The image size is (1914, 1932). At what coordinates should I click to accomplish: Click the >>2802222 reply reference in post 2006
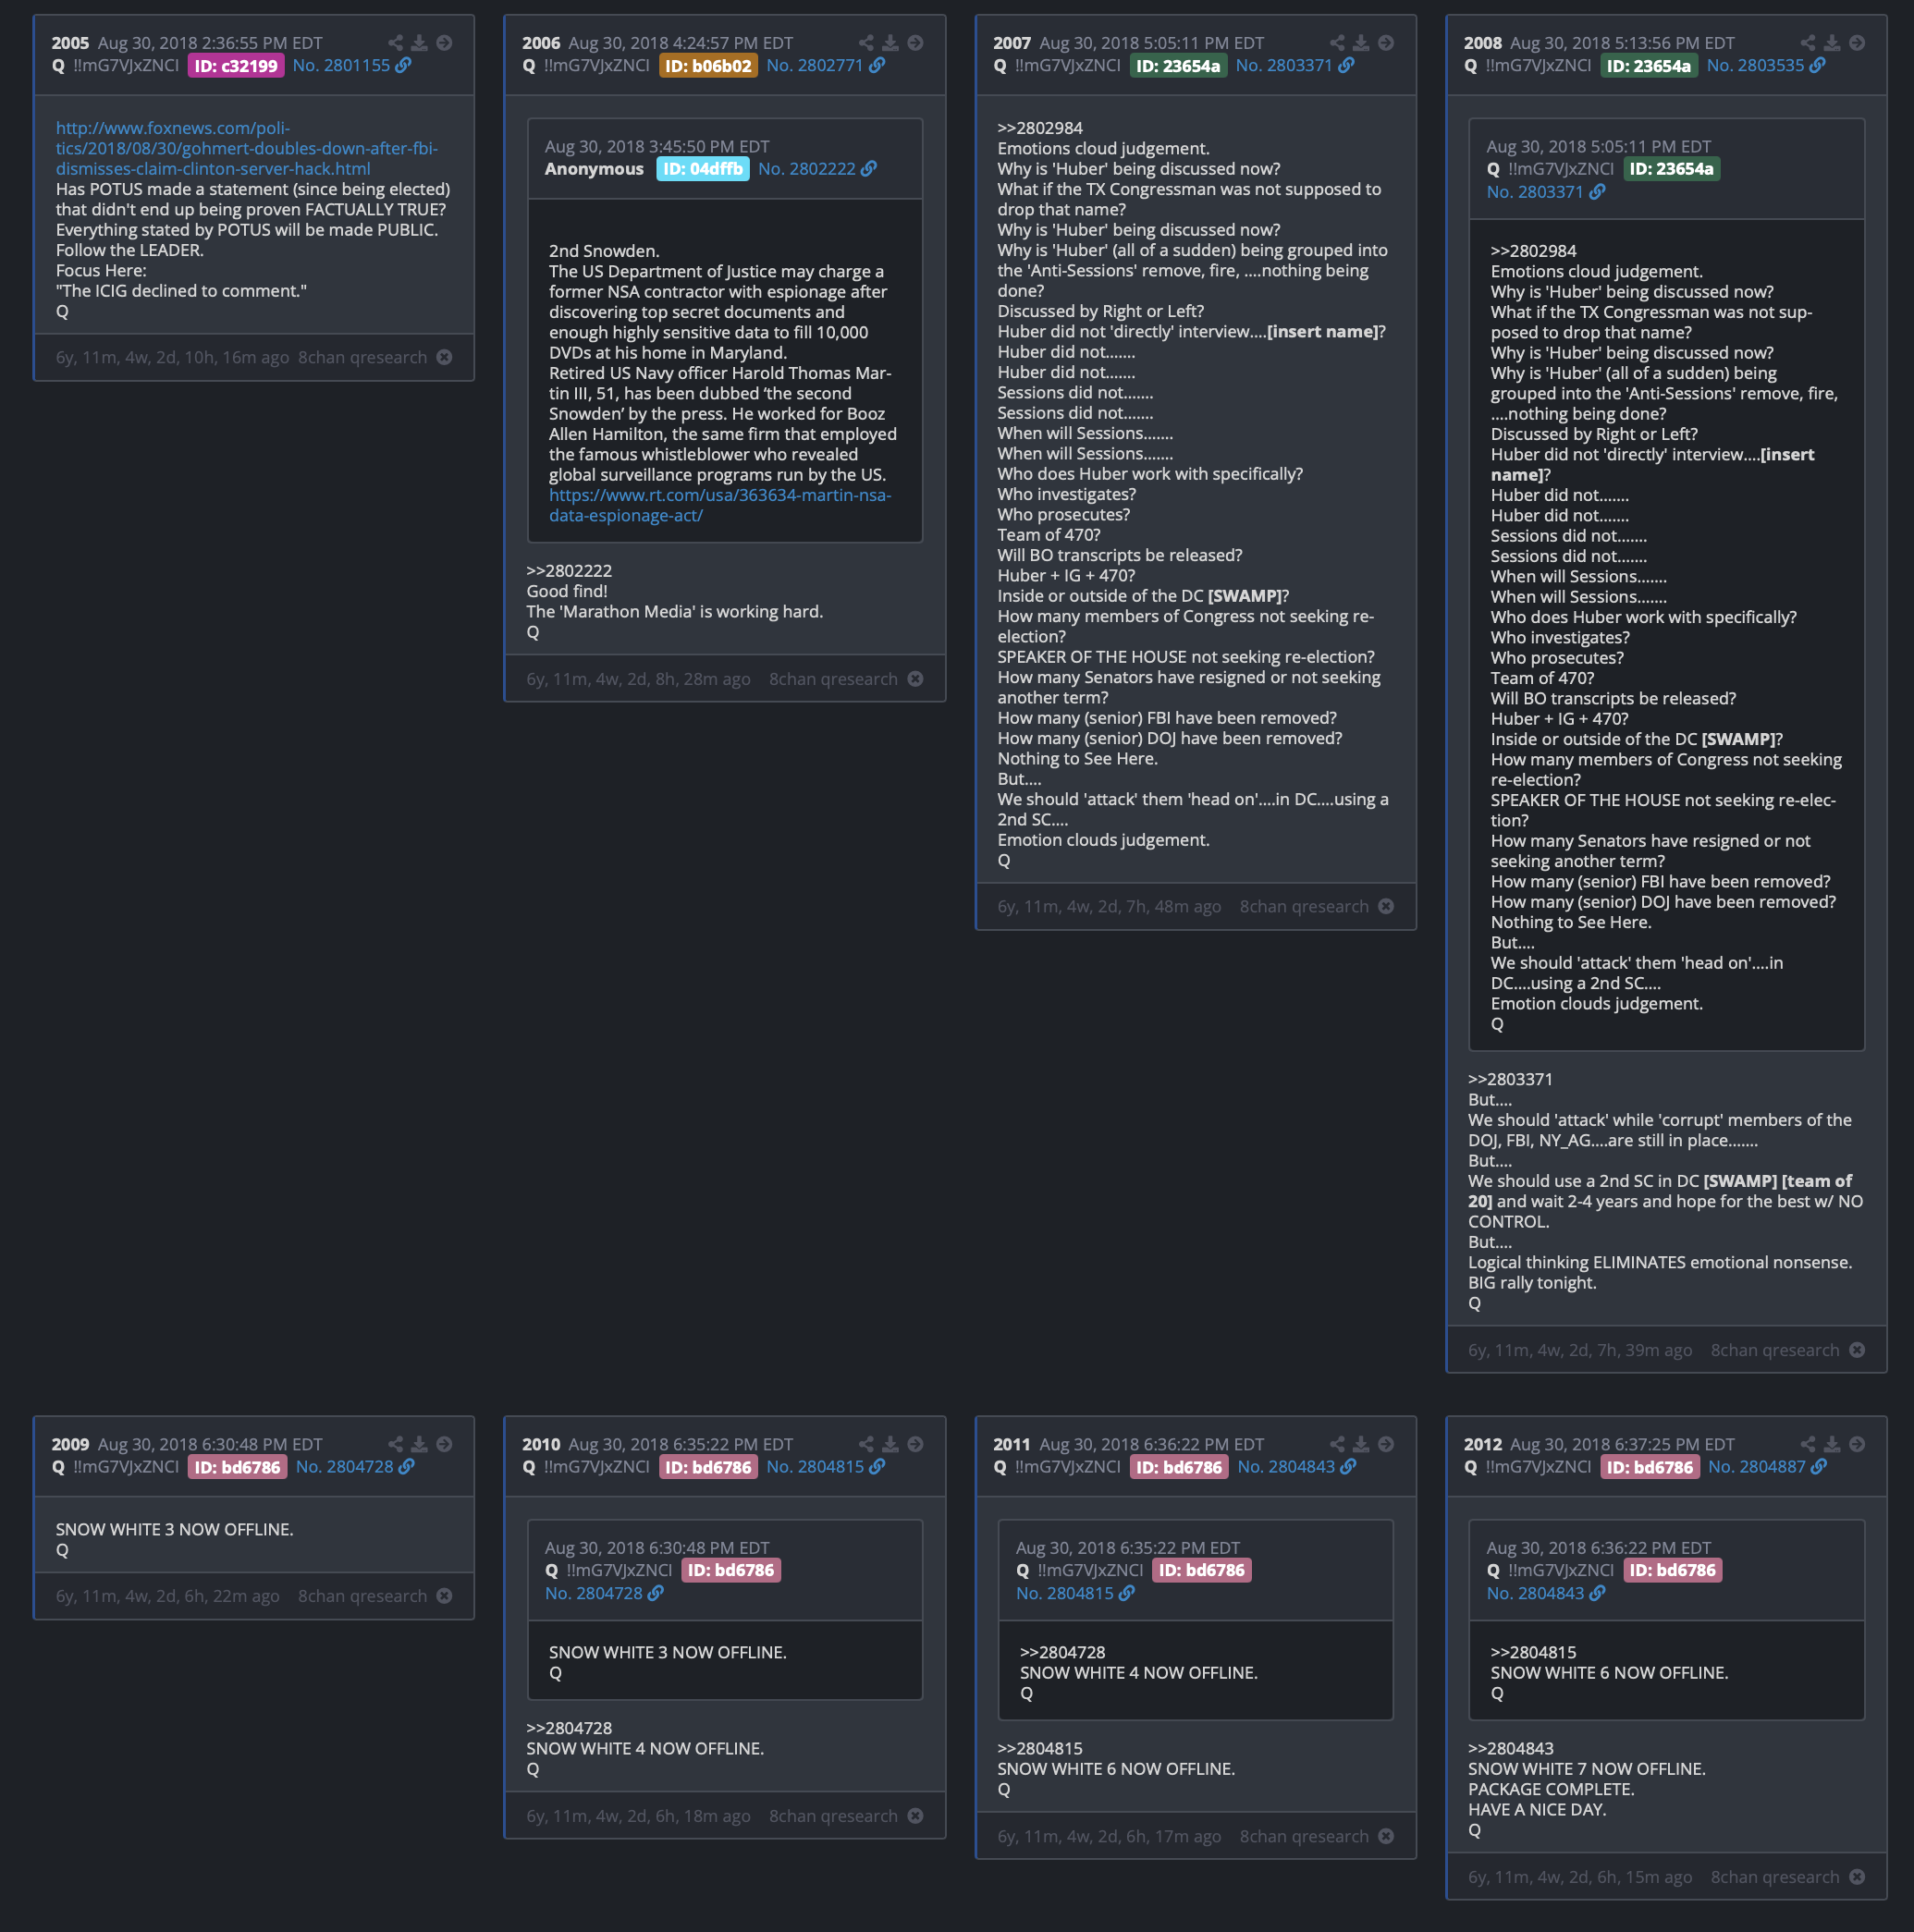569,571
